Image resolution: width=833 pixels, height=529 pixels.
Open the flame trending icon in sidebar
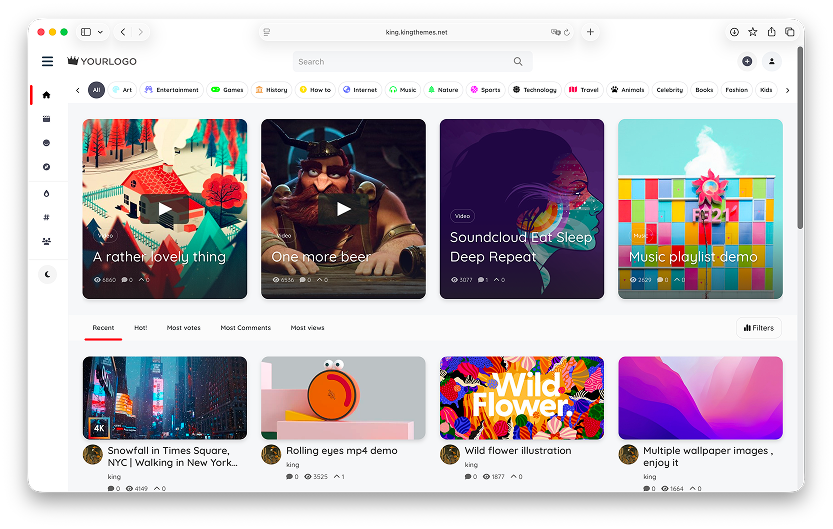pos(47,193)
